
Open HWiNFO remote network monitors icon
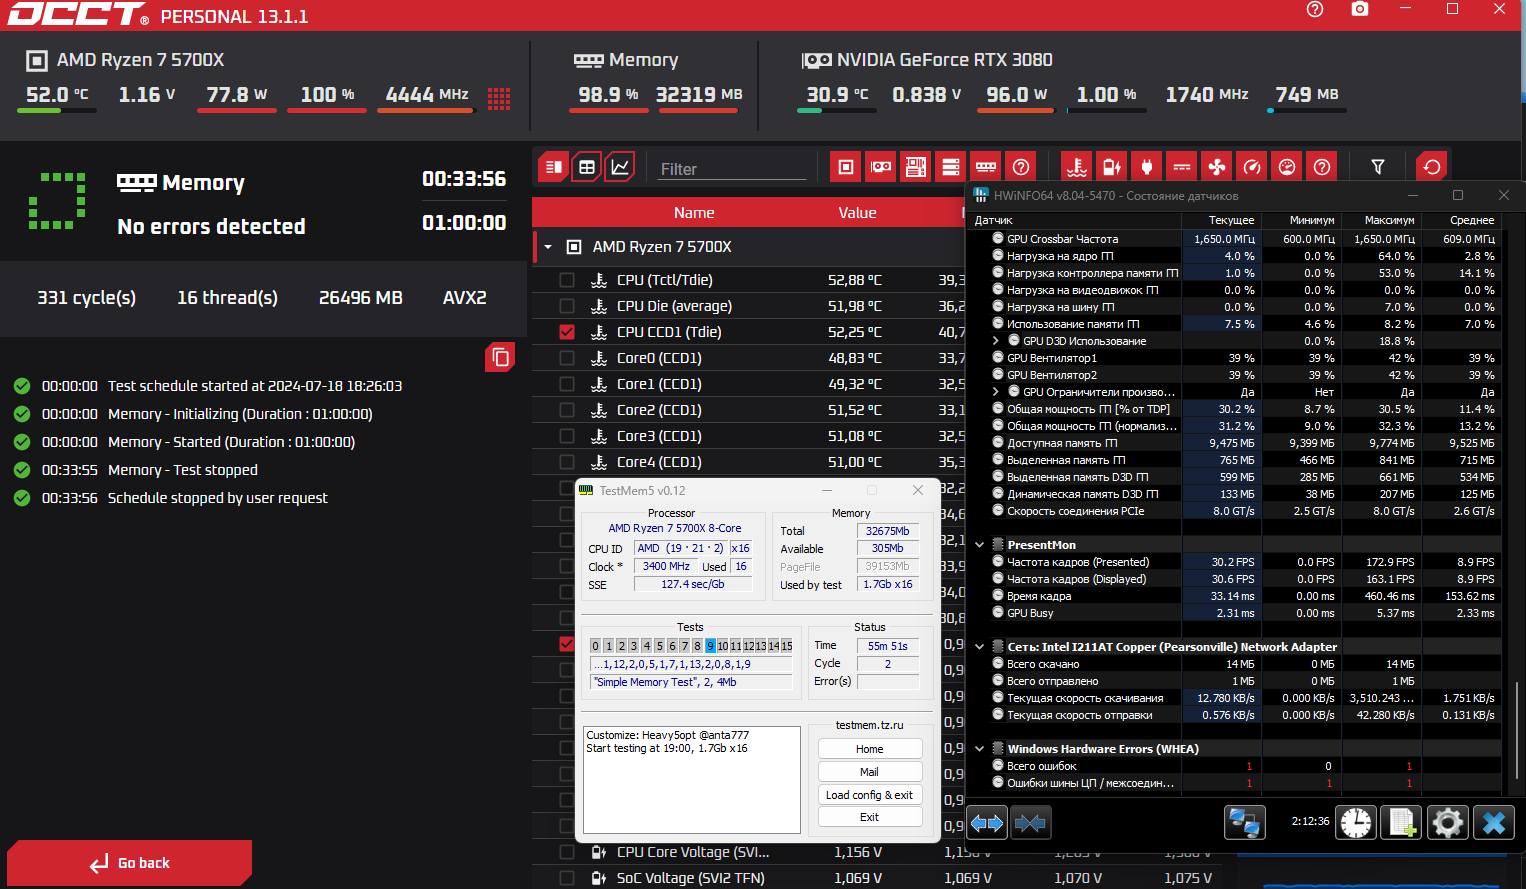(x=1245, y=823)
